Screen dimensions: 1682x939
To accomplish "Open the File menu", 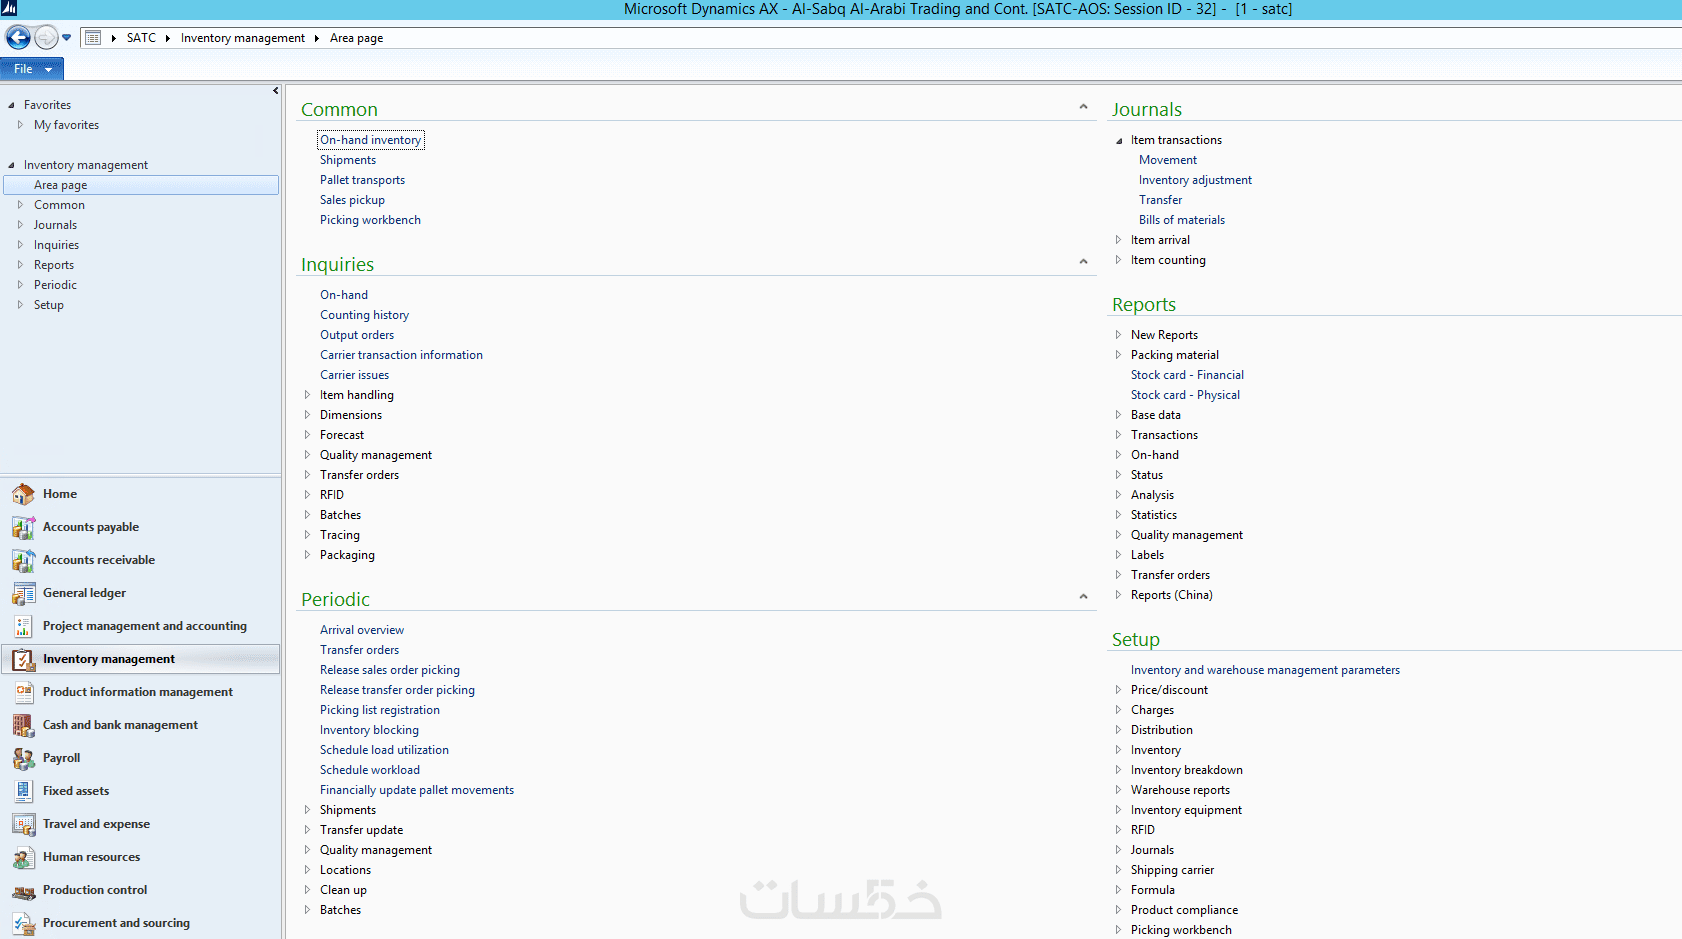I will coord(32,69).
